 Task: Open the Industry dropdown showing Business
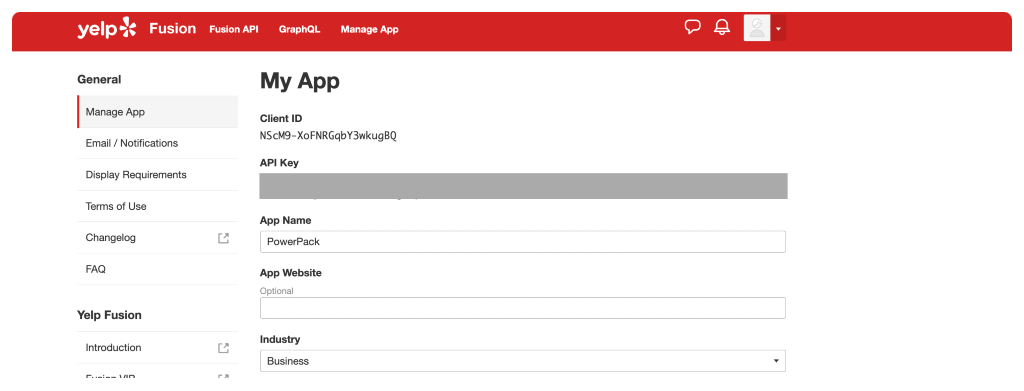[522, 361]
